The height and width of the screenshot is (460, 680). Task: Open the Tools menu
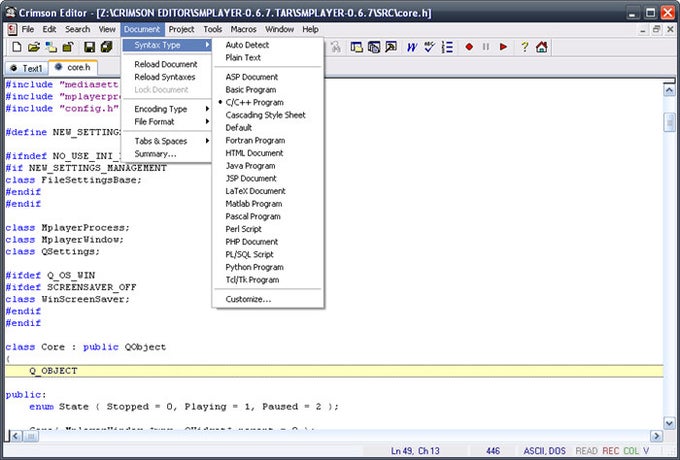213,29
